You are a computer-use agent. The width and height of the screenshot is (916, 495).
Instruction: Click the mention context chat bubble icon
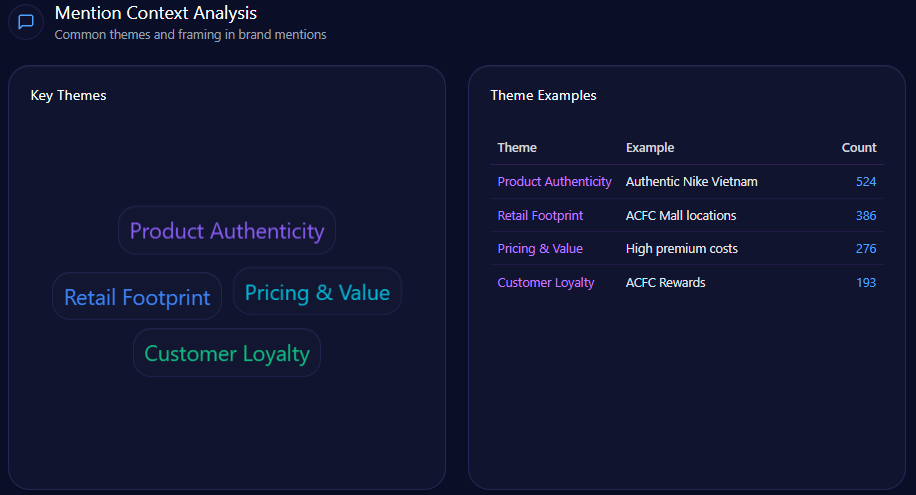(26, 22)
